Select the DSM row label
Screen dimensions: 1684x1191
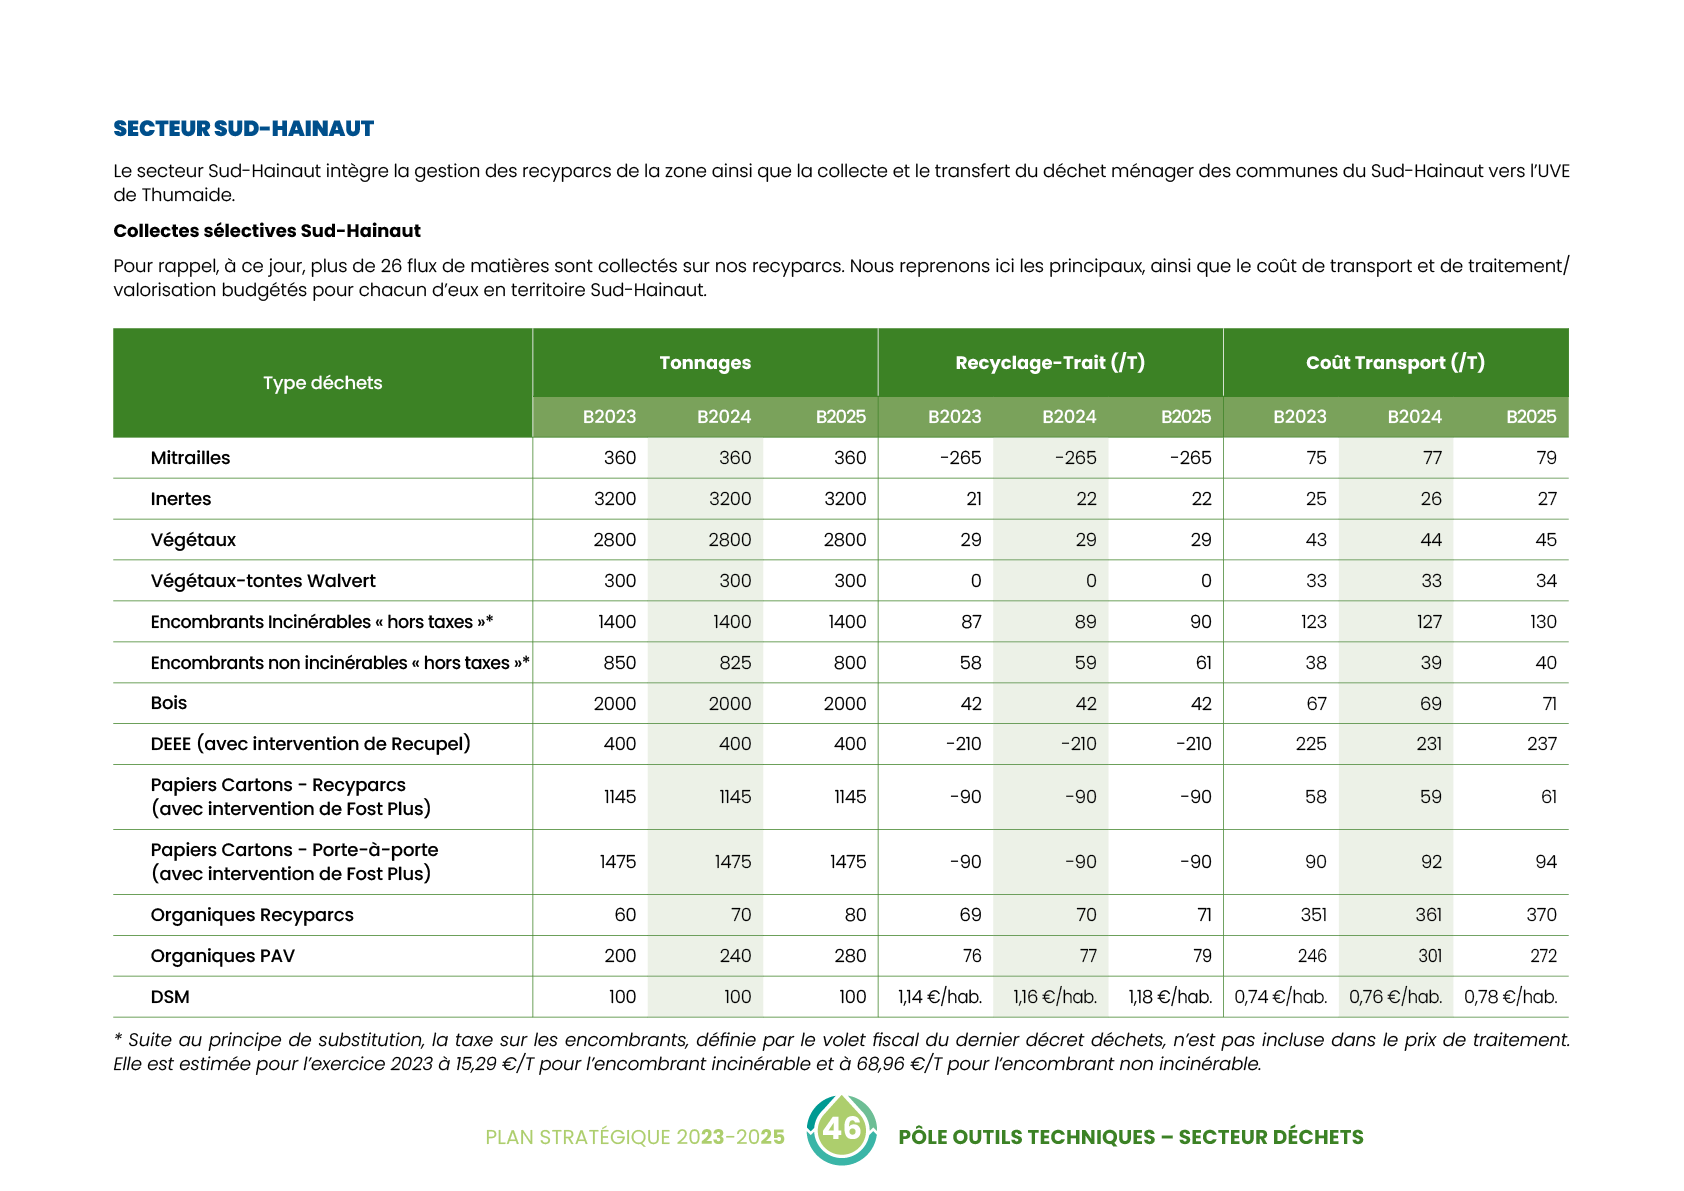click(x=170, y=997)
